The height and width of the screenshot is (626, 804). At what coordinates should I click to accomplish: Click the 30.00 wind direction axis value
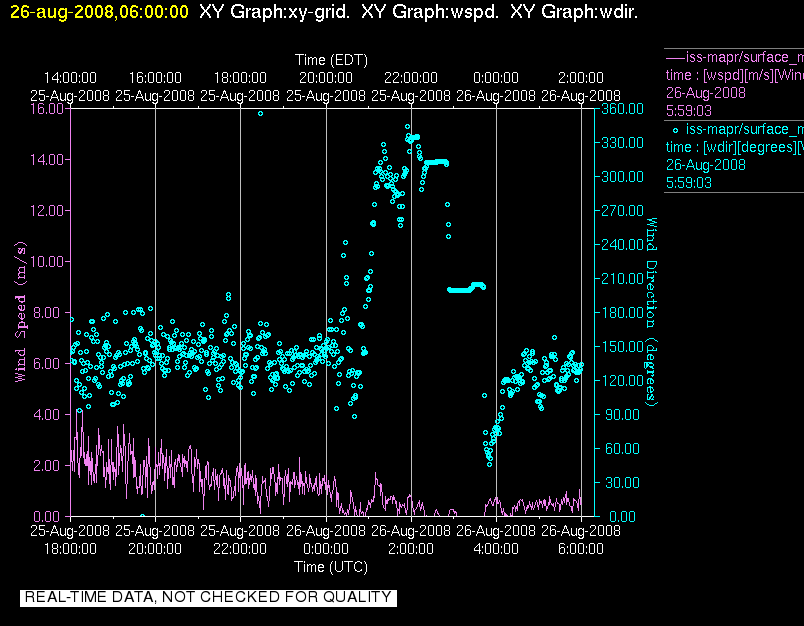(622, 482)
